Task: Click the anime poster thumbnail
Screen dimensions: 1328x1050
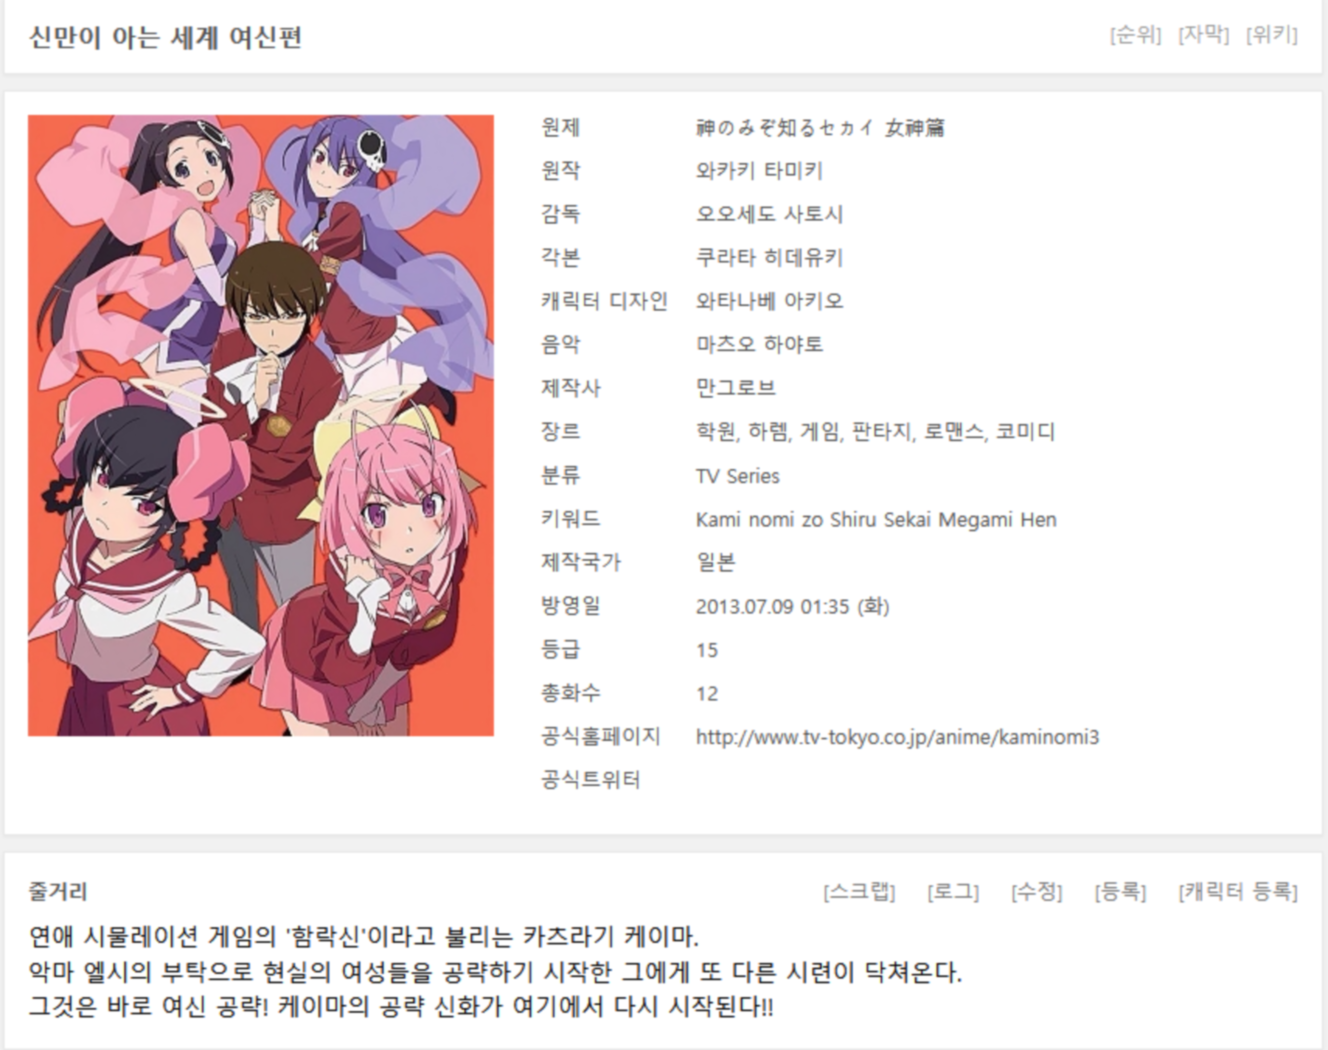Action: click(261, 425)
